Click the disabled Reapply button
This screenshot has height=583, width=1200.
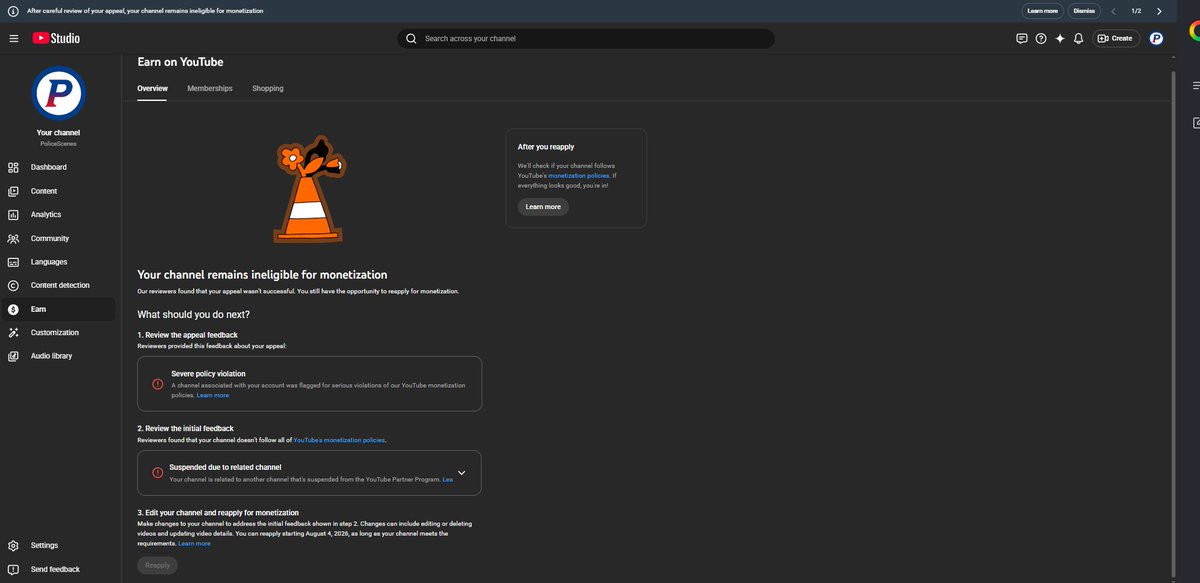coord(157,565)
